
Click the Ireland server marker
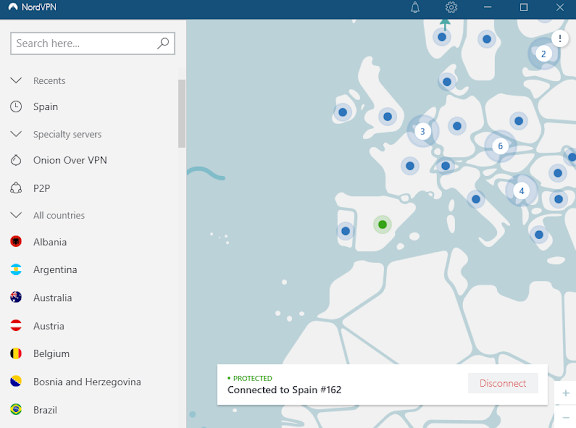343,112
